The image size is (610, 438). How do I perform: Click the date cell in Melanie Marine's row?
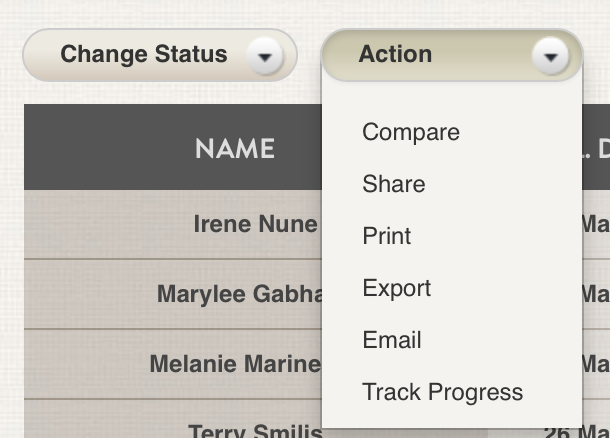tap(596, 364)
